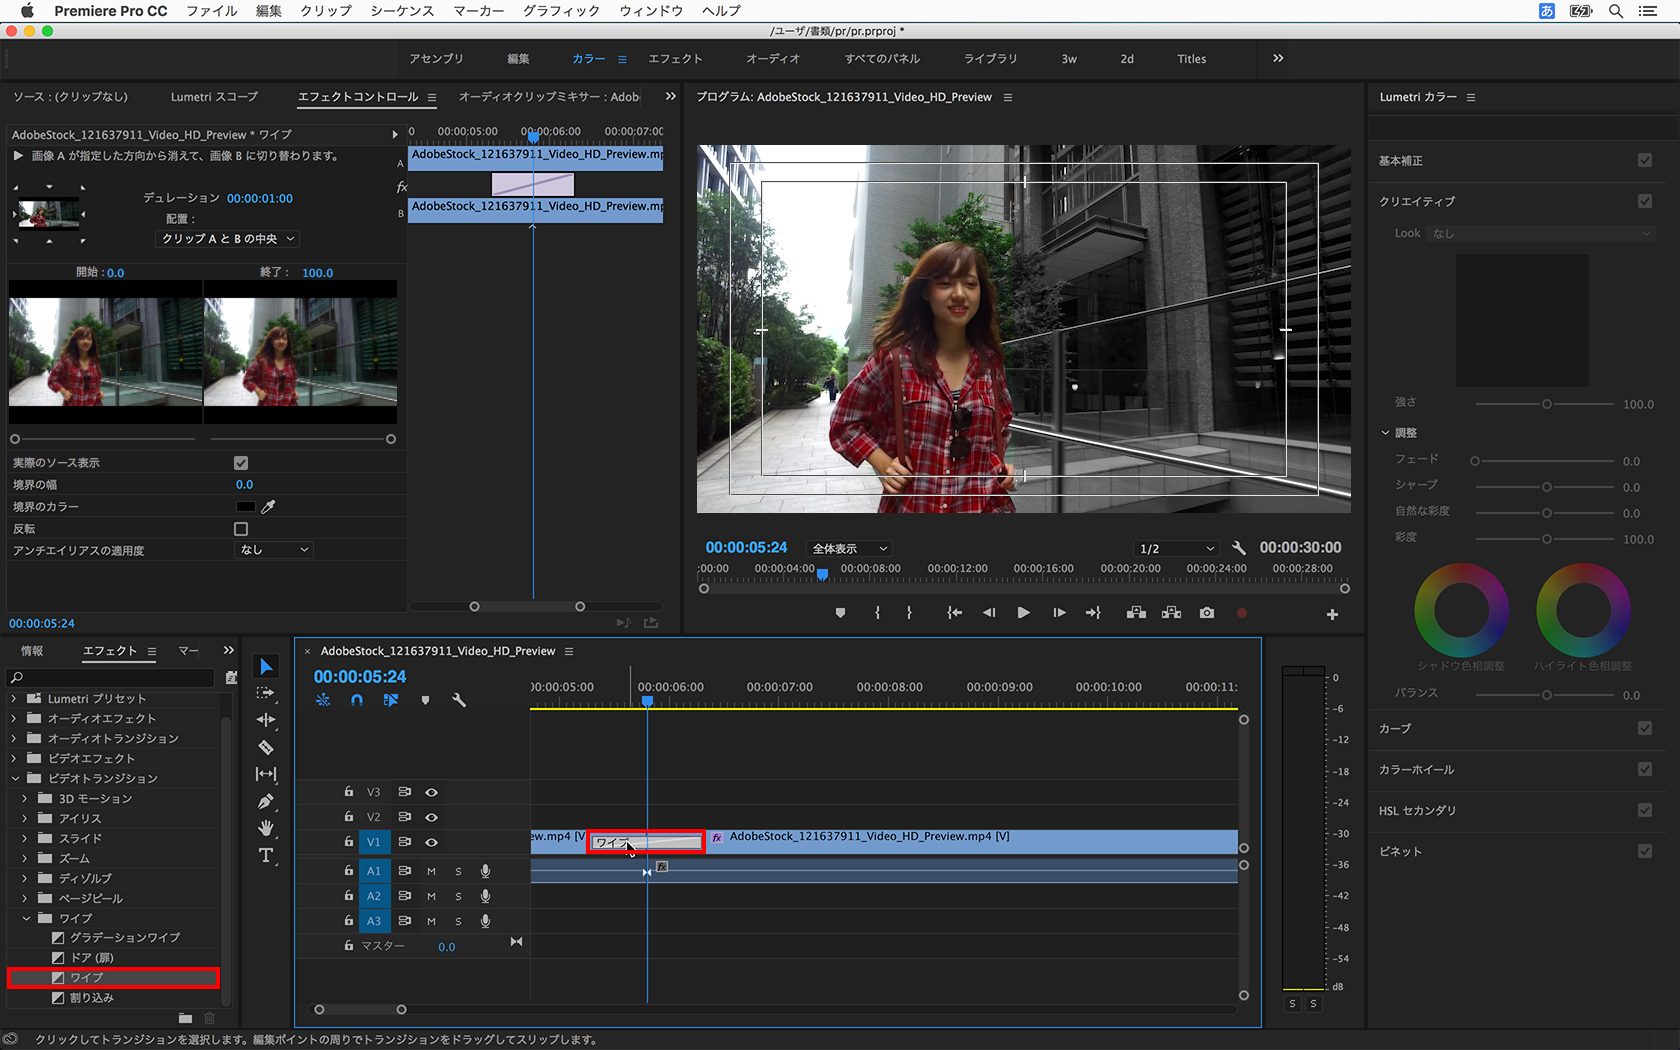
Task: Open the 全体表示 zoom level dropdown
Action: [x=850, y=549]
